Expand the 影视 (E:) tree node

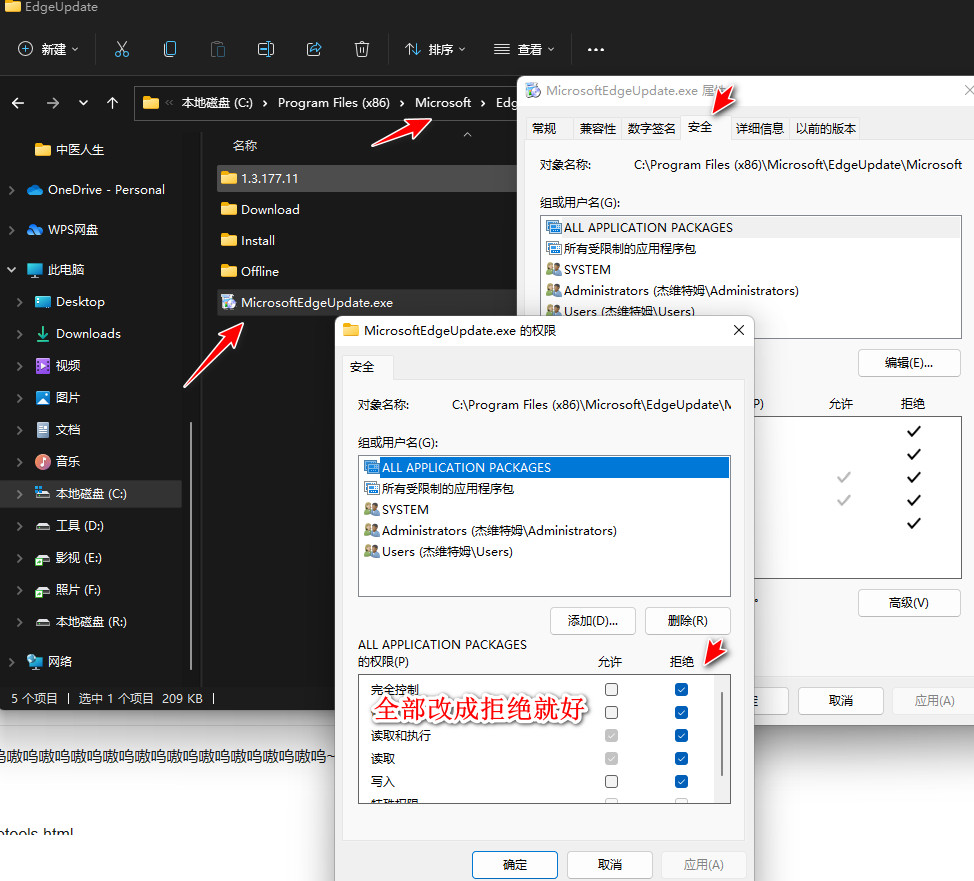point(19,558)
